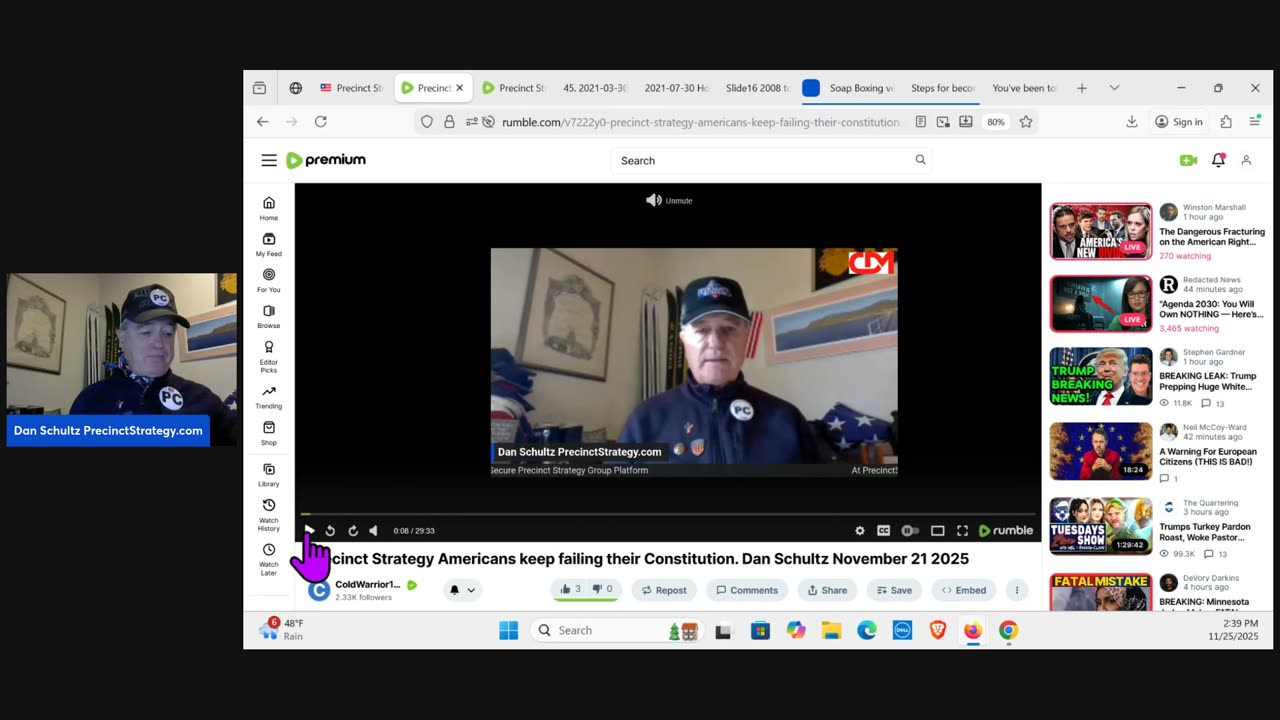Switch to Steps for becoming tab
The width and height of the screenshot is (1280, 720).
point(942,88)
